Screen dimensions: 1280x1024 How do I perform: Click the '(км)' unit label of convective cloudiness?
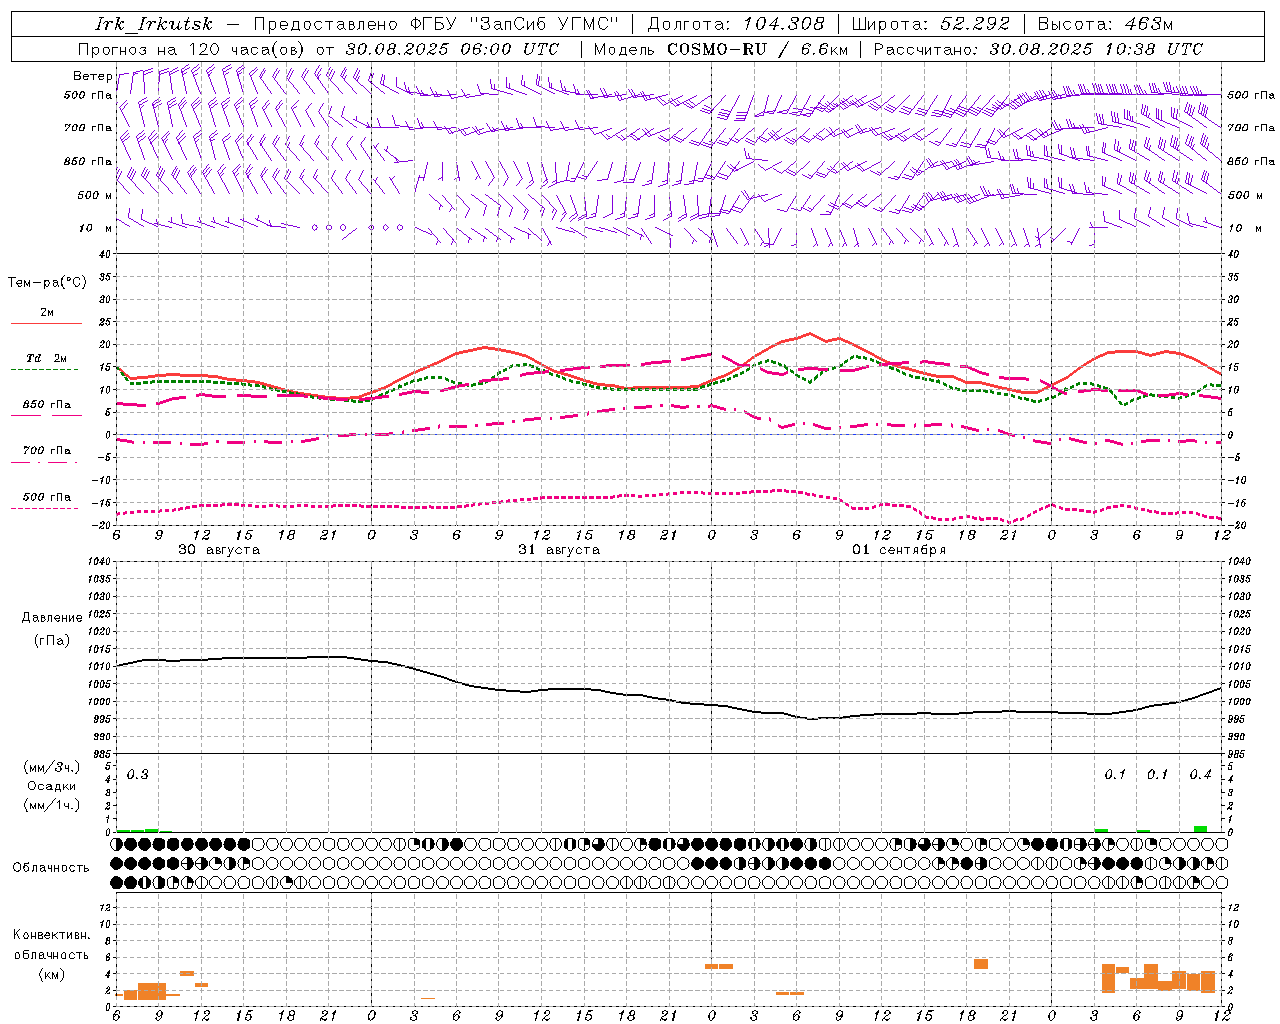click(51, 974)
